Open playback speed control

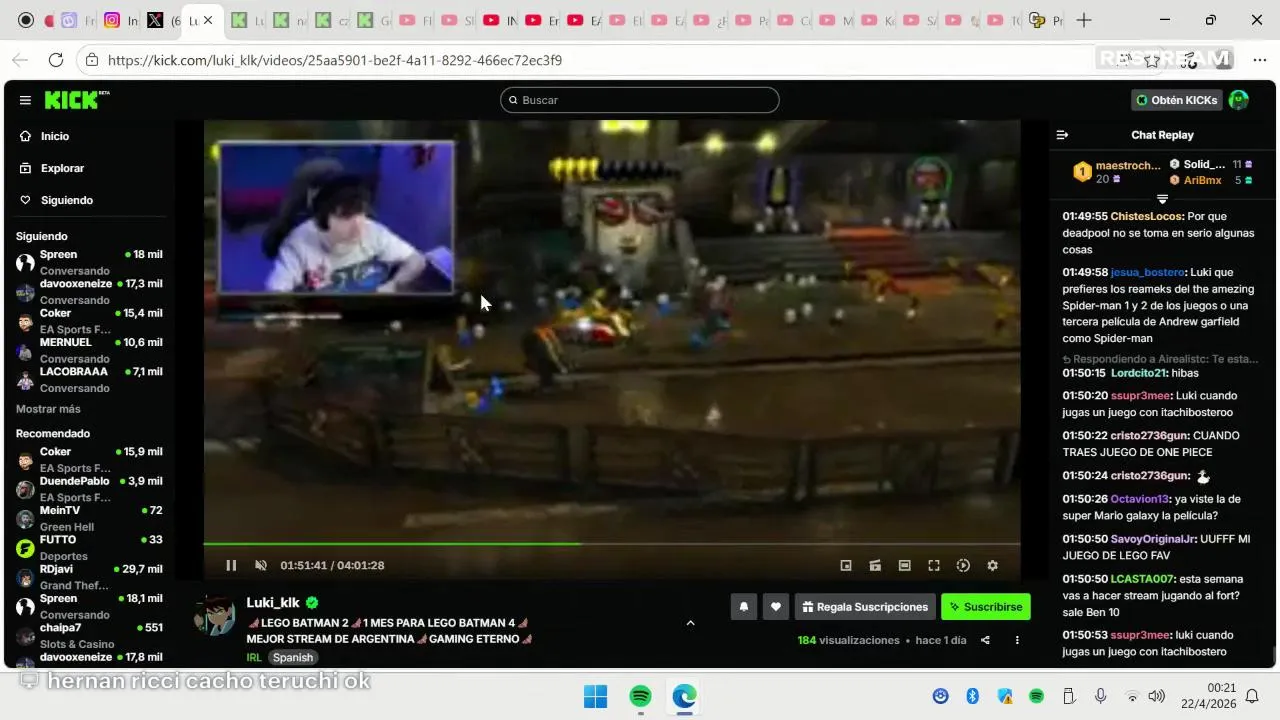click(x=963, y=565)
